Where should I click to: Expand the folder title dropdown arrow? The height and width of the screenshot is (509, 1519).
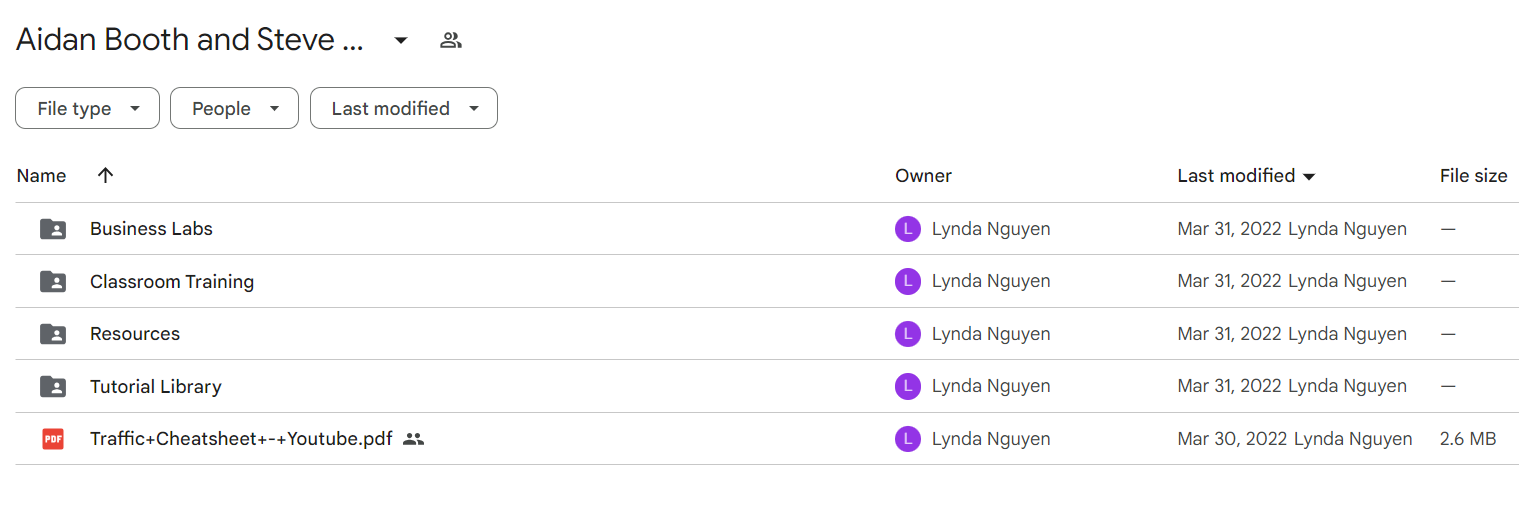(401, 40)
